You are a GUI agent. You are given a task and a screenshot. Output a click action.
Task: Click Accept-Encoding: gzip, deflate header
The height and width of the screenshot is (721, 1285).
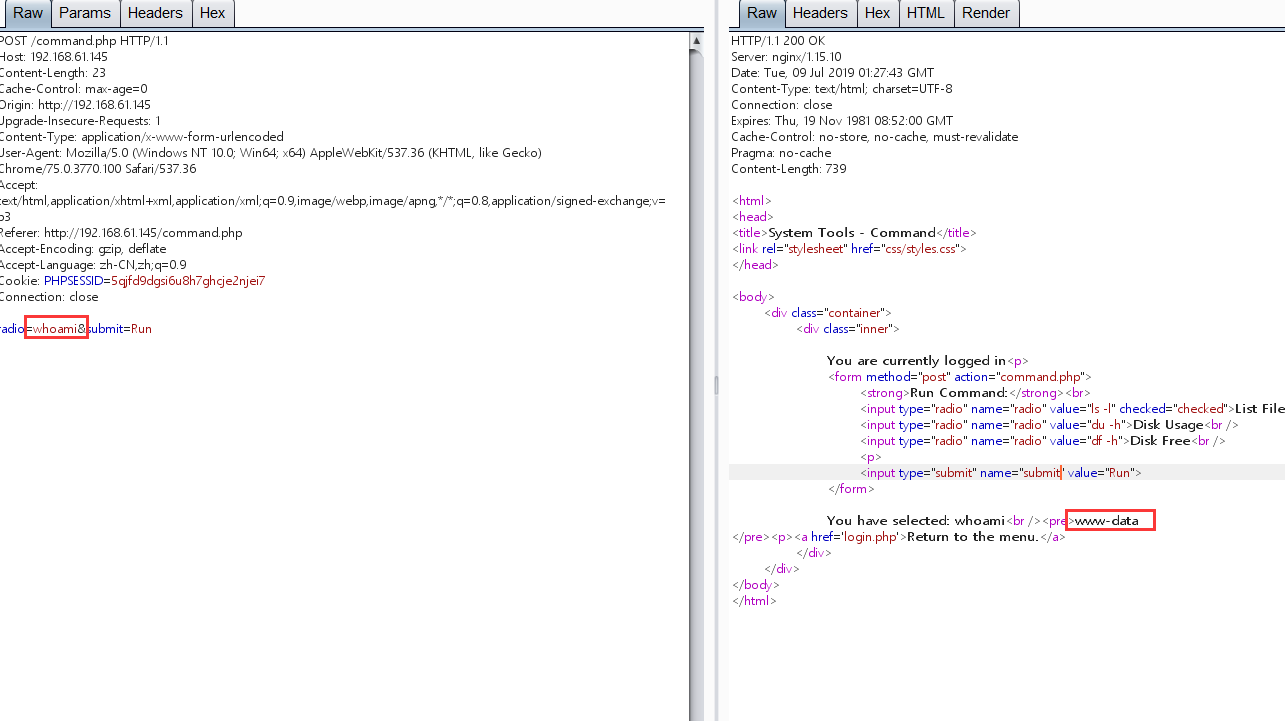click(x=83, y=249)
